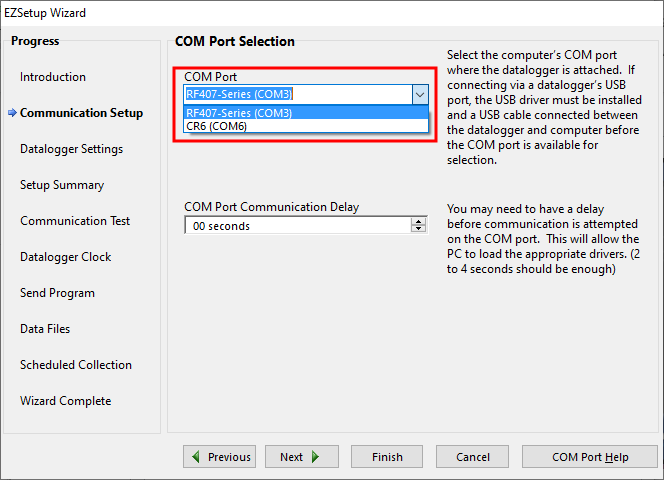Select the Scheduled Collection step
Screen dimensions: 664x480
(76, 365)
